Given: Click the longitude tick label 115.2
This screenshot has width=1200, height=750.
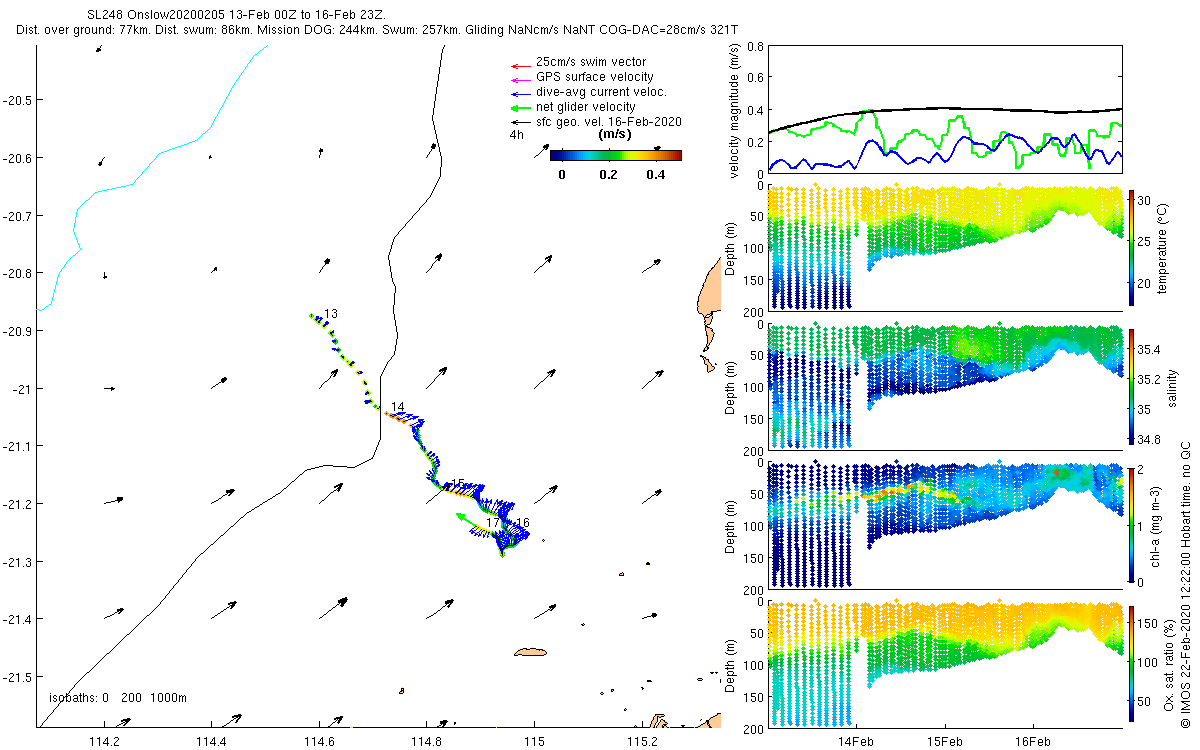Looking at the screenshot, I should coord(641,741).
